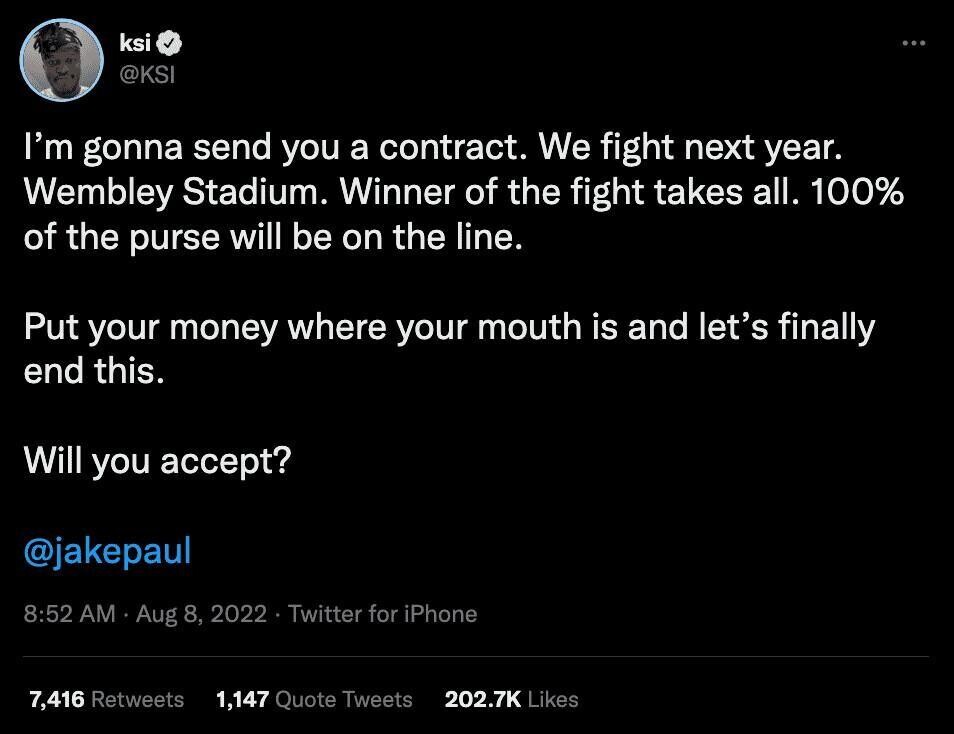Click the blue verified checkmark badge
Screen dimensions: 954x734
(x=170, y=43)
